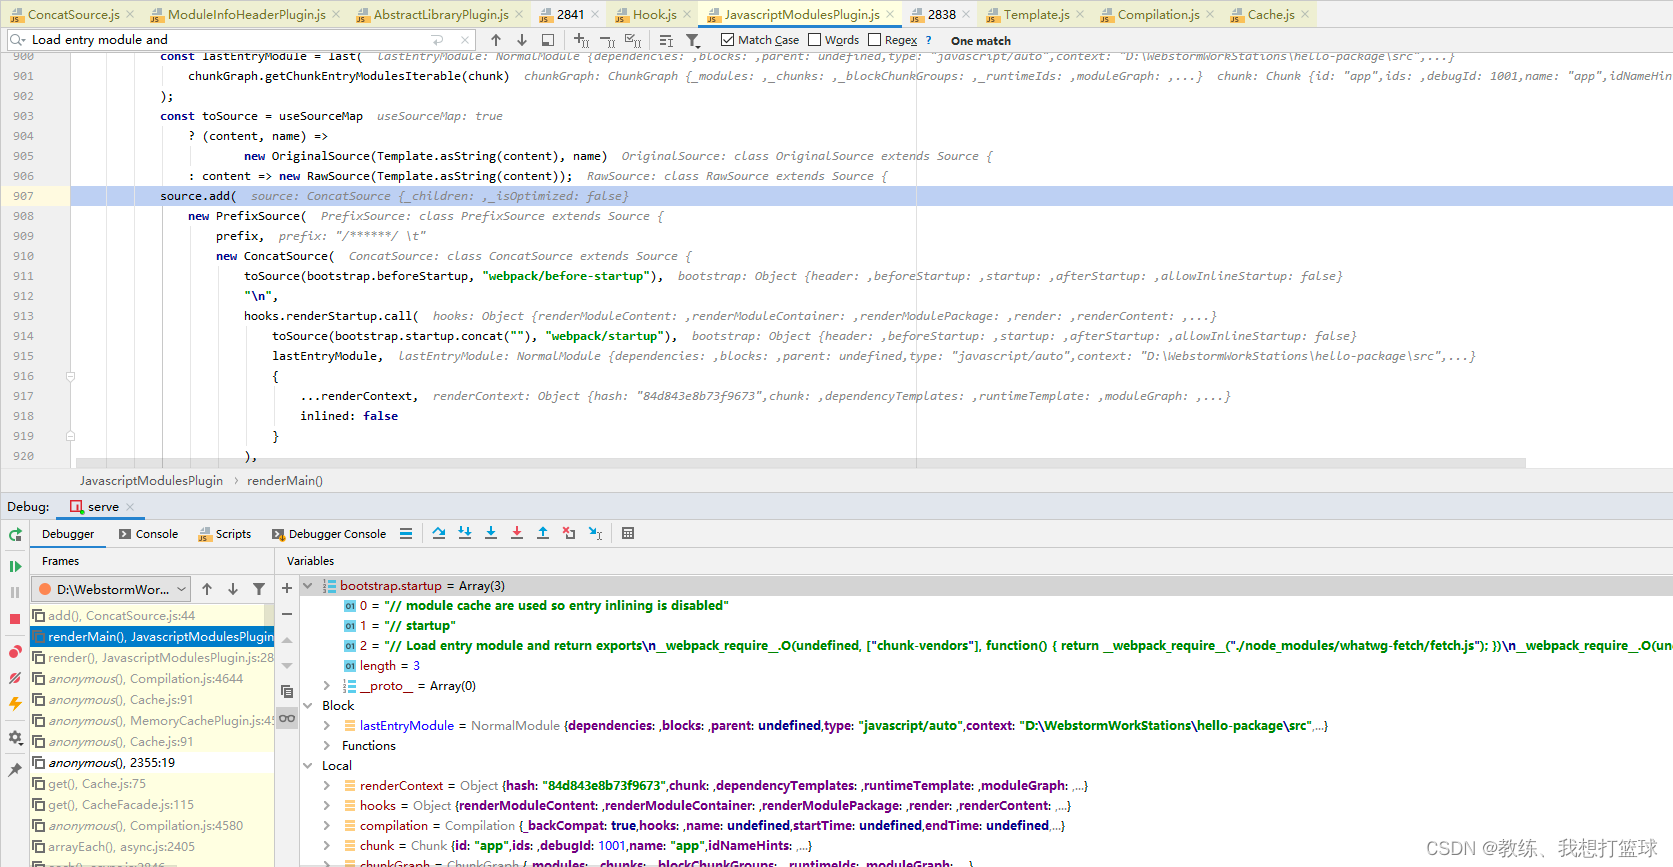The height and width of the screenshot is (867, 1673).
Task: Add new watch with plus
Action: pyautogui.click(x=287, y=588)
